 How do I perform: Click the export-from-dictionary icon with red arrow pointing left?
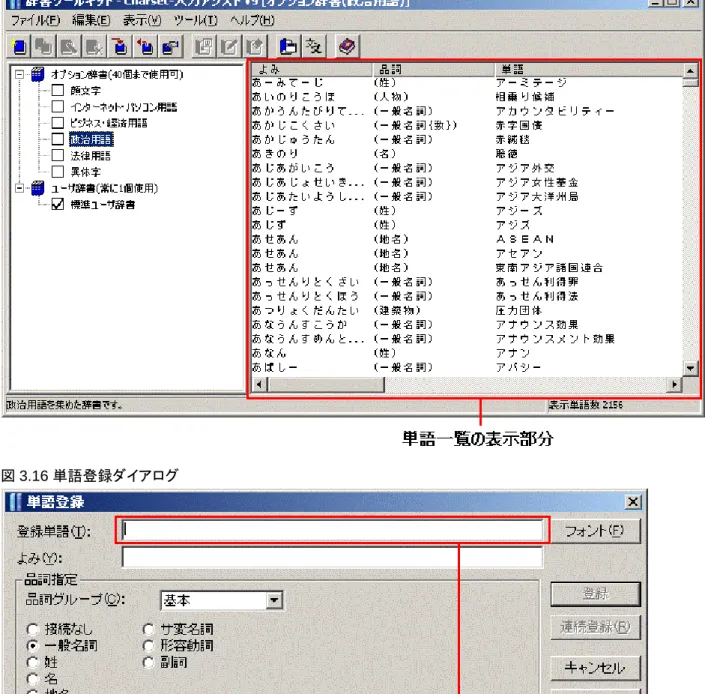(145, 46)
